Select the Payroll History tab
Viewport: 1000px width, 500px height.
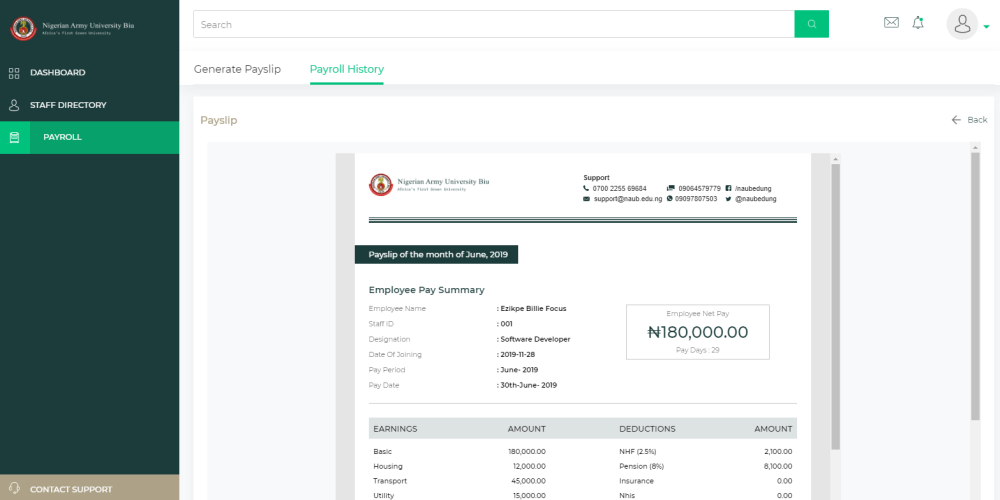[x=347, y=69]
